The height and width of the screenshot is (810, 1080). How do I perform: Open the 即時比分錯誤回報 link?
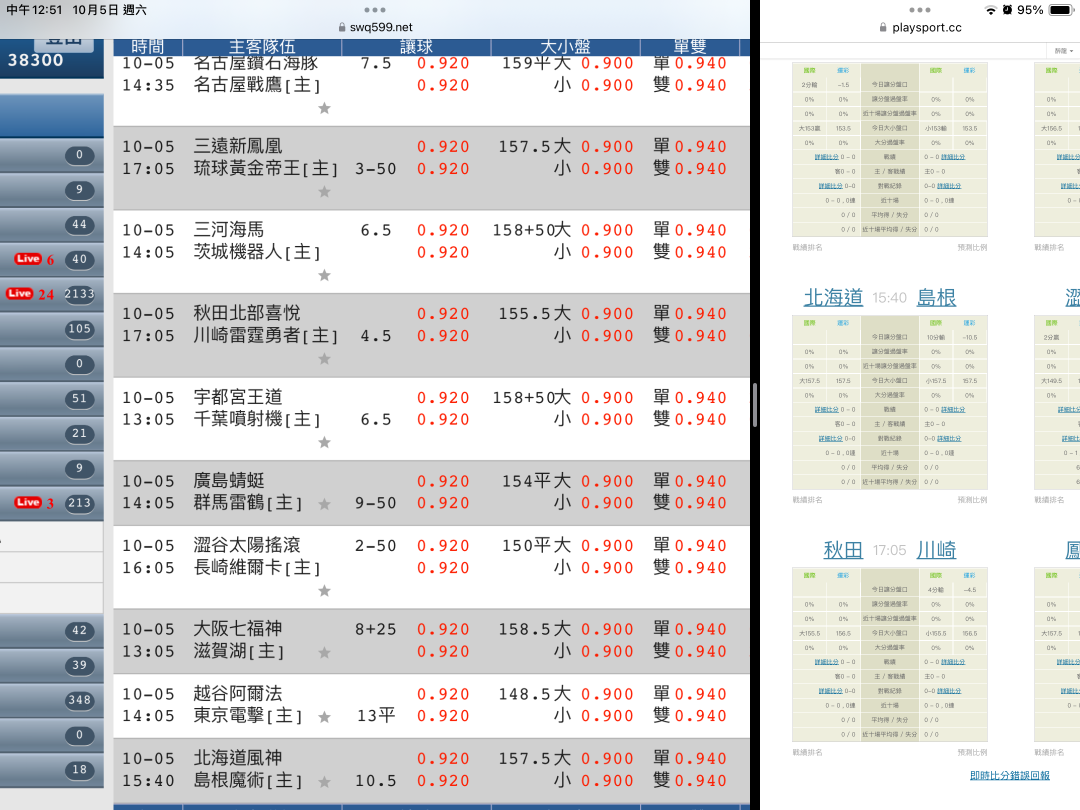coord(1010,776)
